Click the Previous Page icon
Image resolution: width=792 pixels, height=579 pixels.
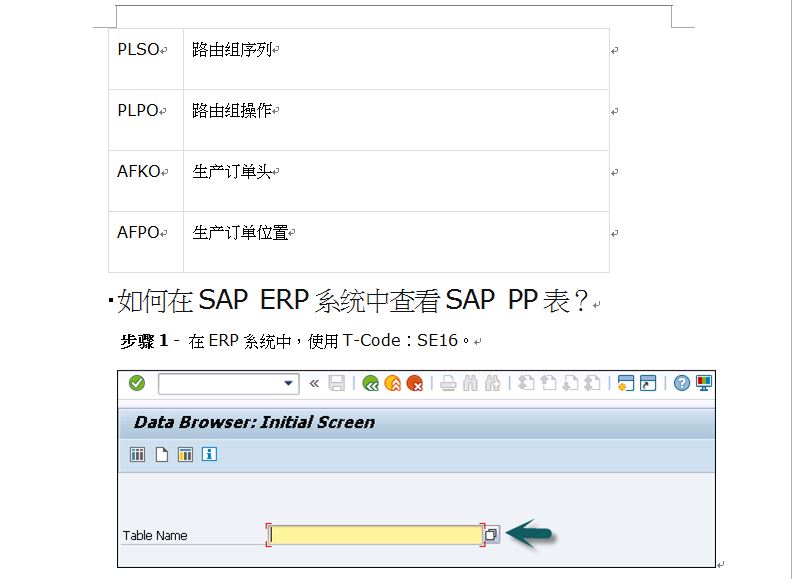(x=548, y=383)
